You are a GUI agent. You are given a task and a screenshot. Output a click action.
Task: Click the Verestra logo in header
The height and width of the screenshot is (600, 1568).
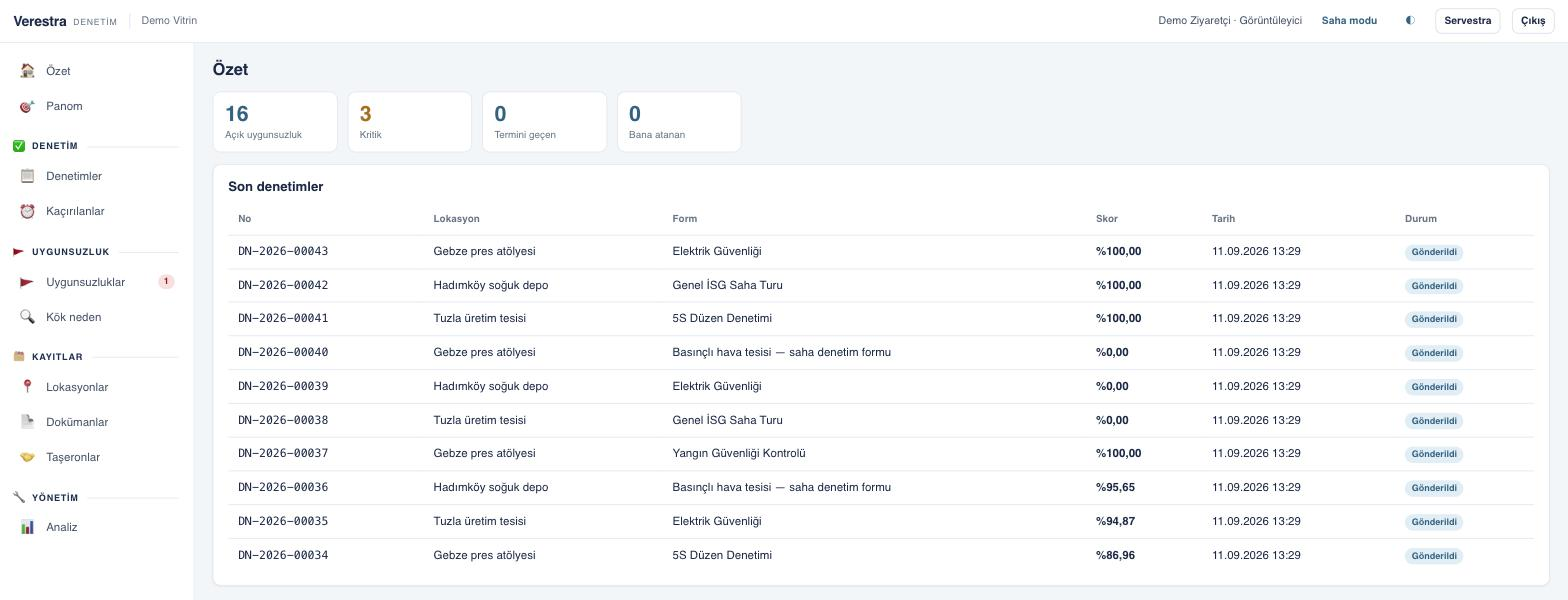[40, 20]
